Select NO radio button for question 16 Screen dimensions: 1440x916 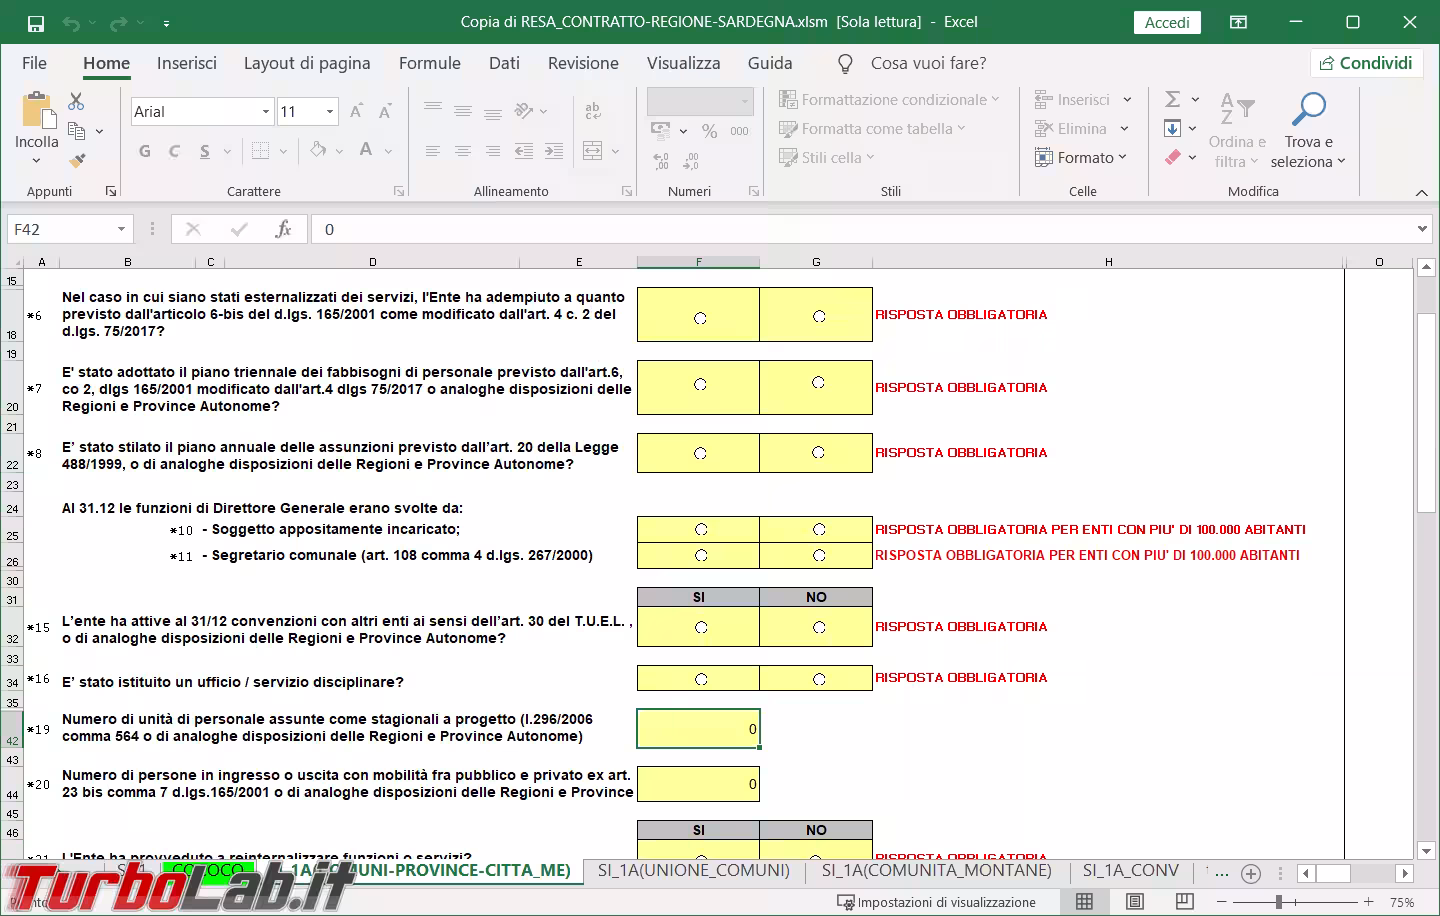819,679
